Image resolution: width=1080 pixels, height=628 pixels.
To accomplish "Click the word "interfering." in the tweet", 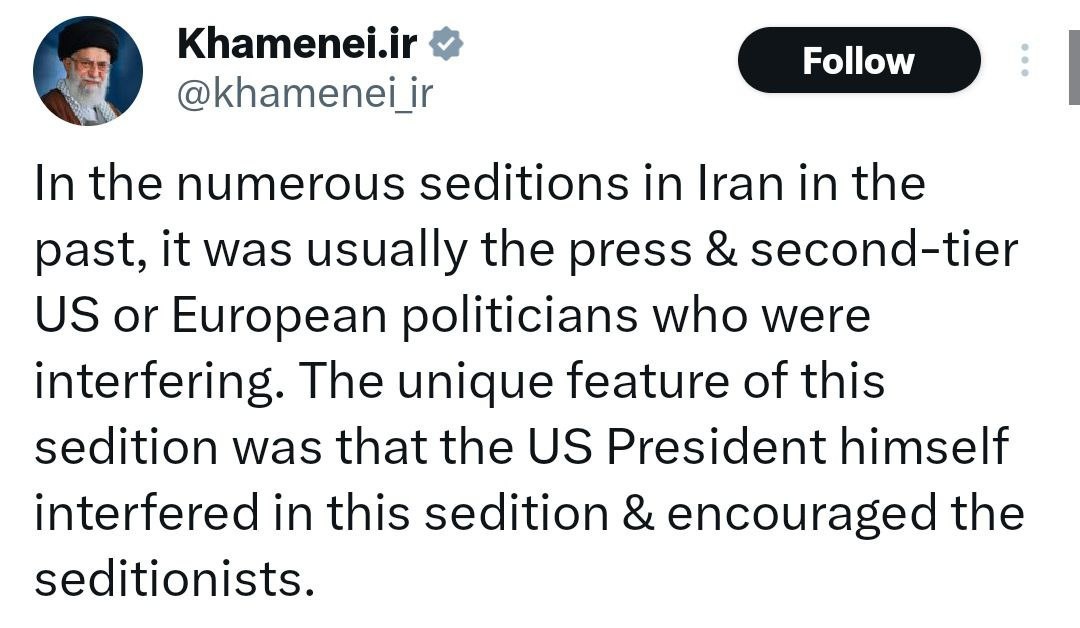I will pos(152,382).
